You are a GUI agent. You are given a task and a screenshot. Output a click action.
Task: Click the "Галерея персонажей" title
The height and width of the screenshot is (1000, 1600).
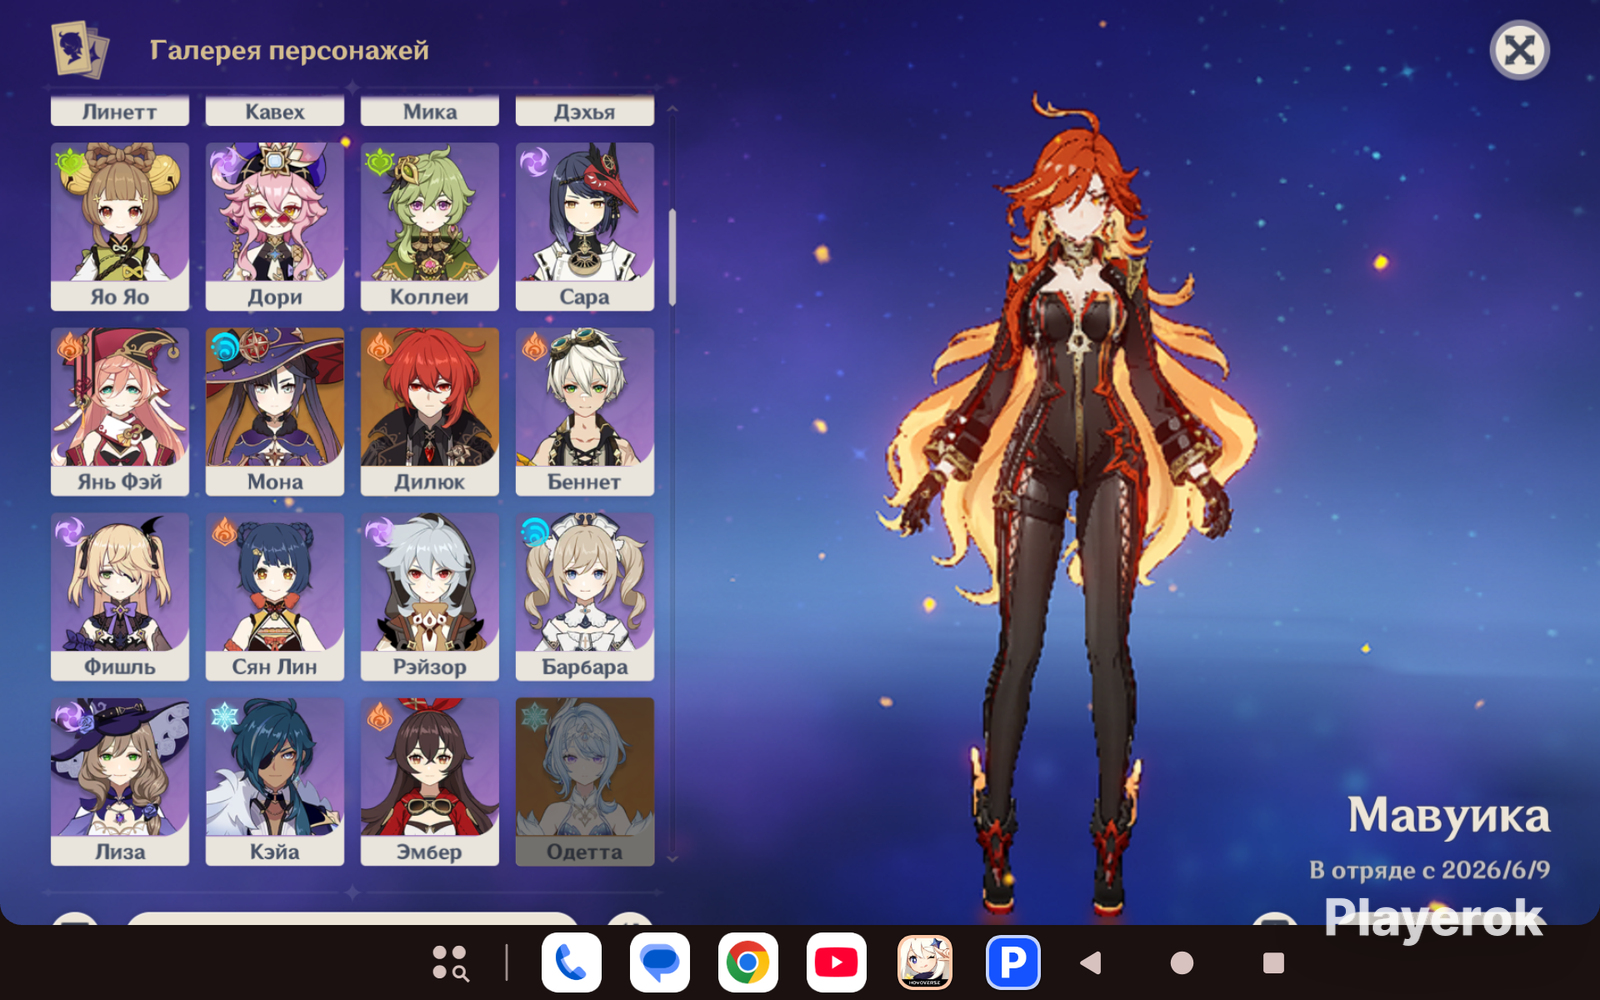click(289, 51)
